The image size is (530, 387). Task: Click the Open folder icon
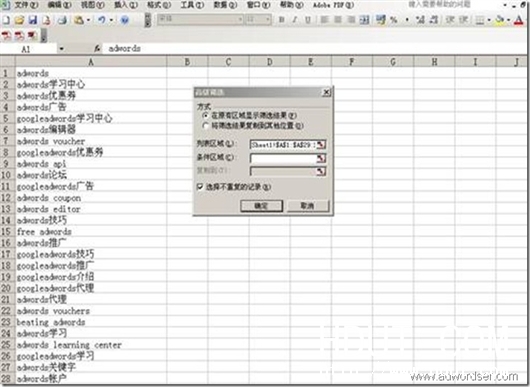coord(19,20)
